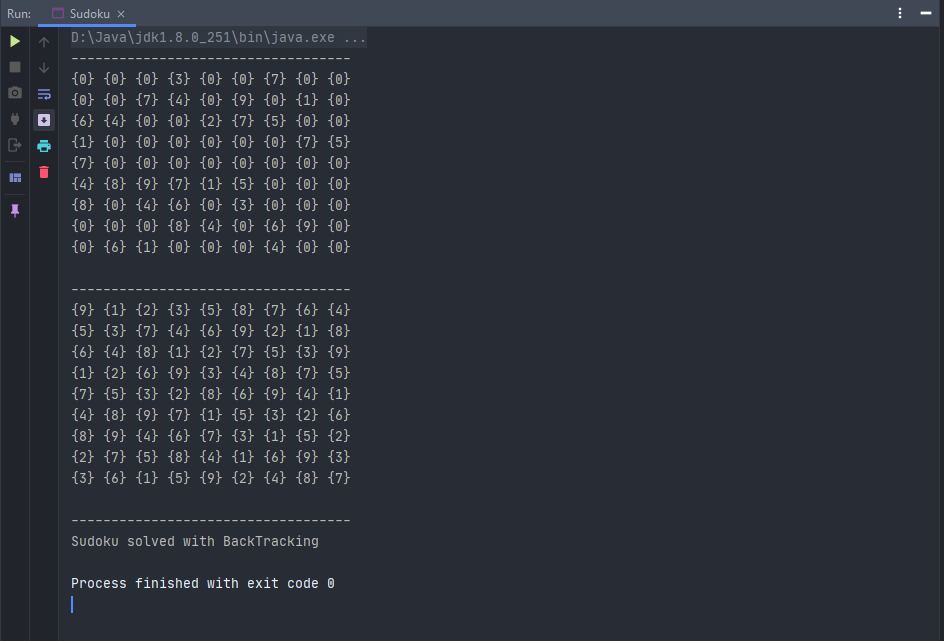This screenshot has width=944, height=641.
Task: Stop the running process
Action: [15, 67]
